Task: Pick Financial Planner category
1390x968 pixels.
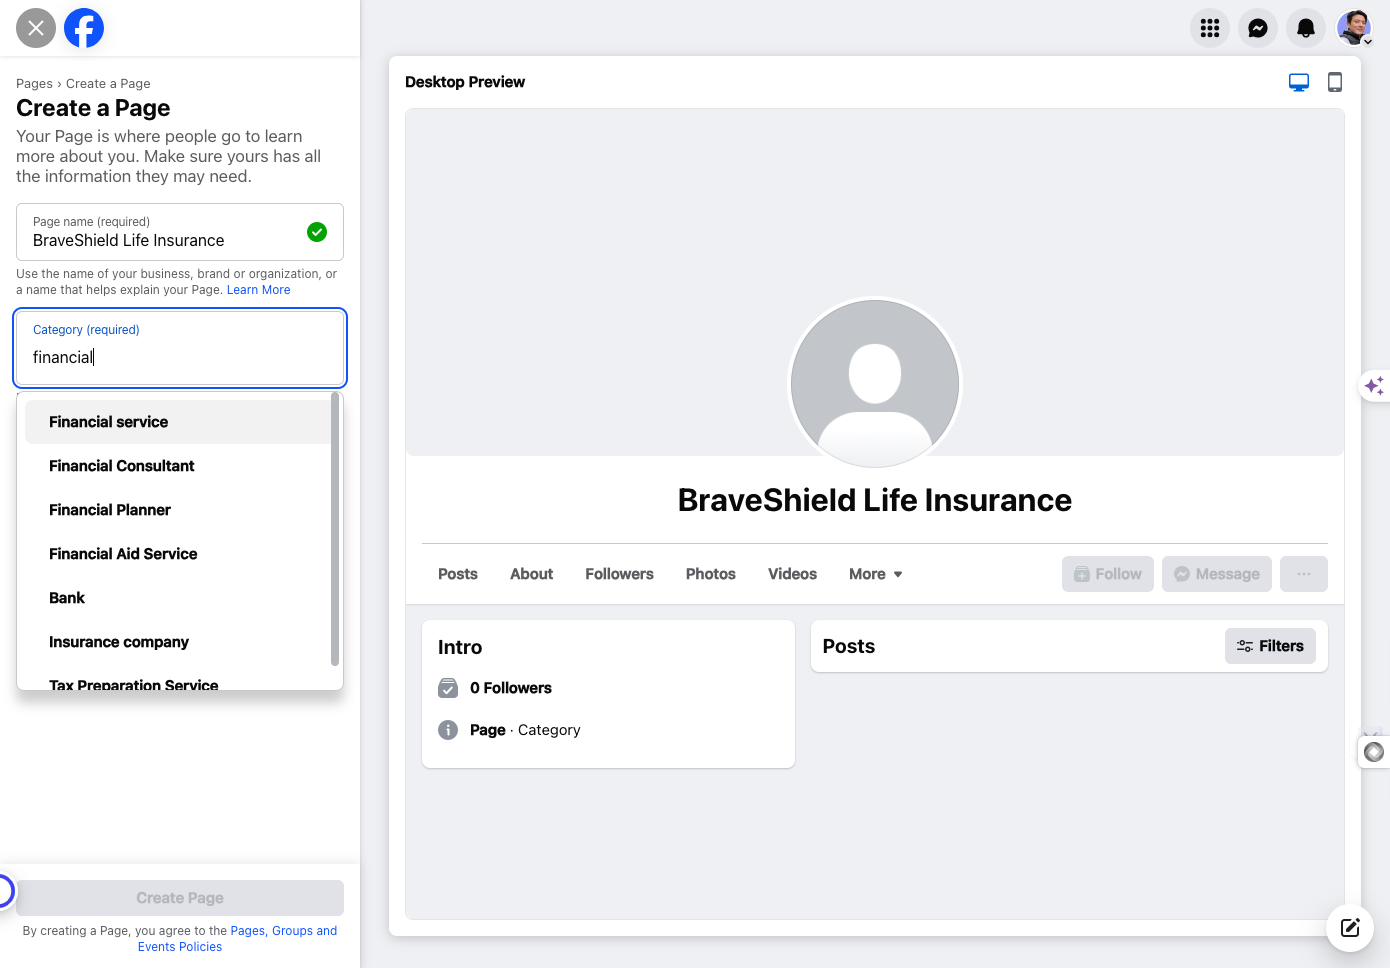Action: (x=178, y=510)
